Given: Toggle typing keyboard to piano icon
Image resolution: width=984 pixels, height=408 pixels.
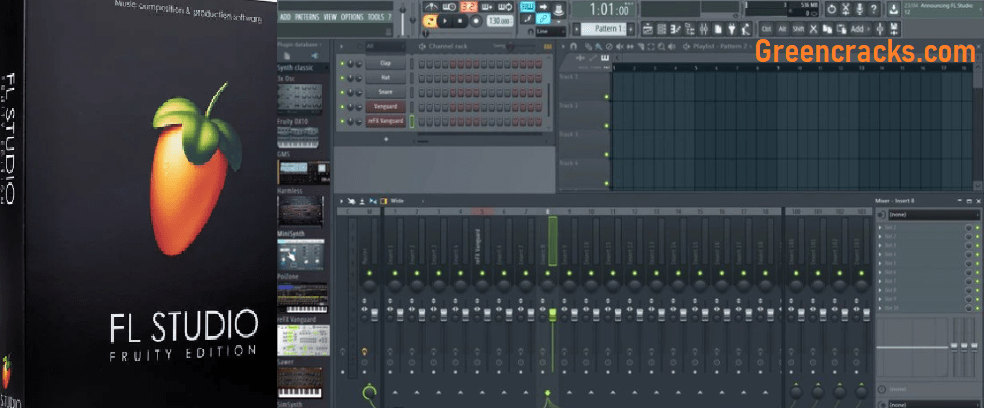Looking at the screenshot, I should (528, 7).
